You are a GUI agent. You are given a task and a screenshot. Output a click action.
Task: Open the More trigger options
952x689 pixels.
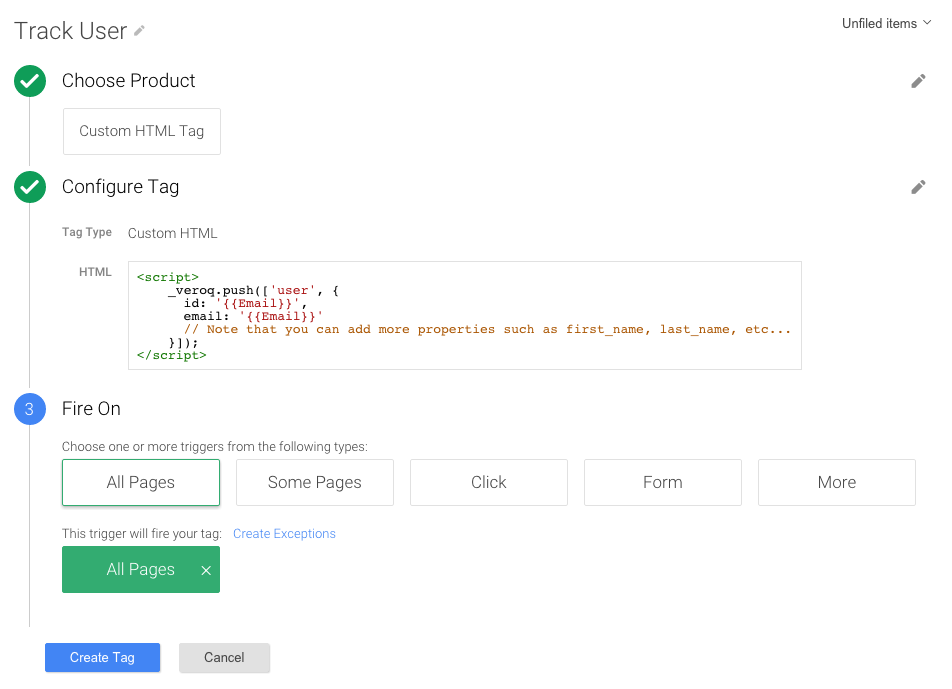[x=836, y=482]
